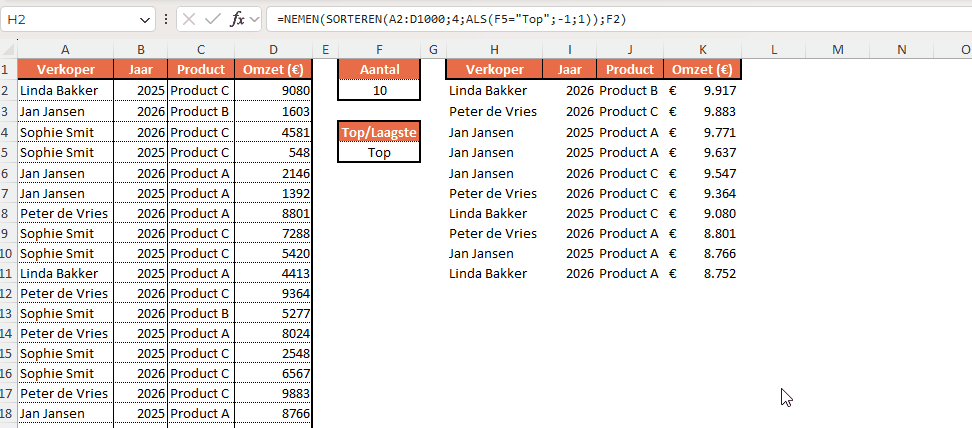Select column K header
The image size is (972, 428).
coord(702,49)
